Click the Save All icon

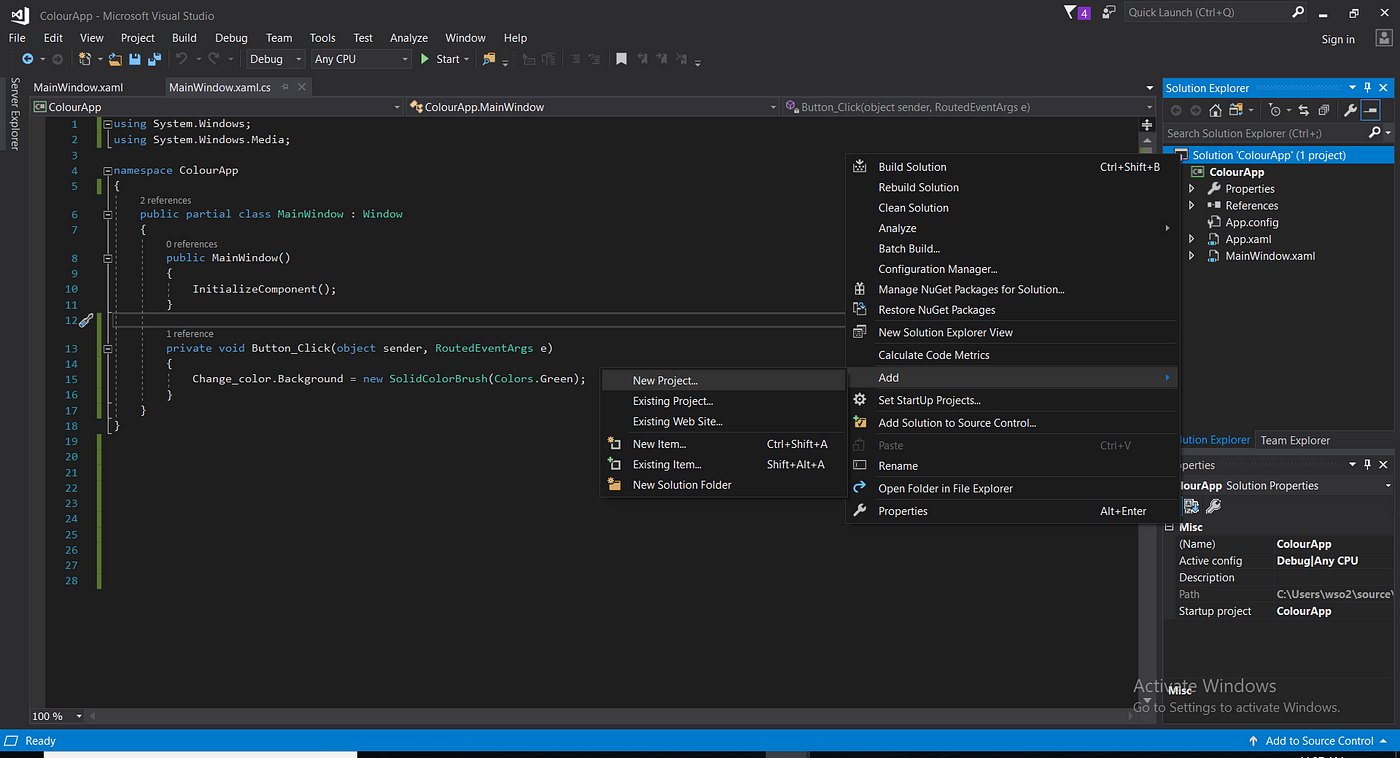155,59
